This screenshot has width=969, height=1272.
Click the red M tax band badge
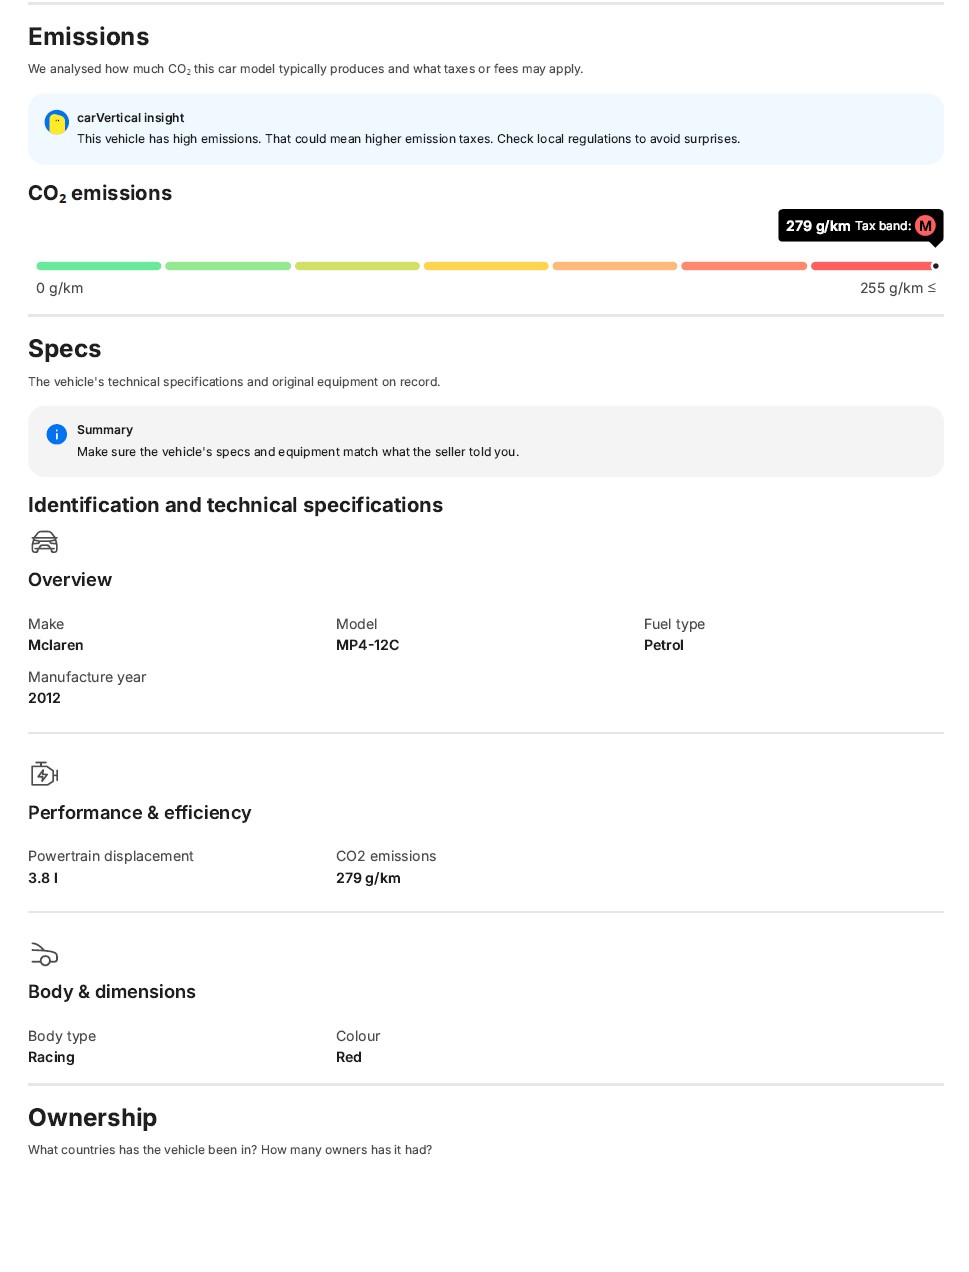click(x=926, y=226)
